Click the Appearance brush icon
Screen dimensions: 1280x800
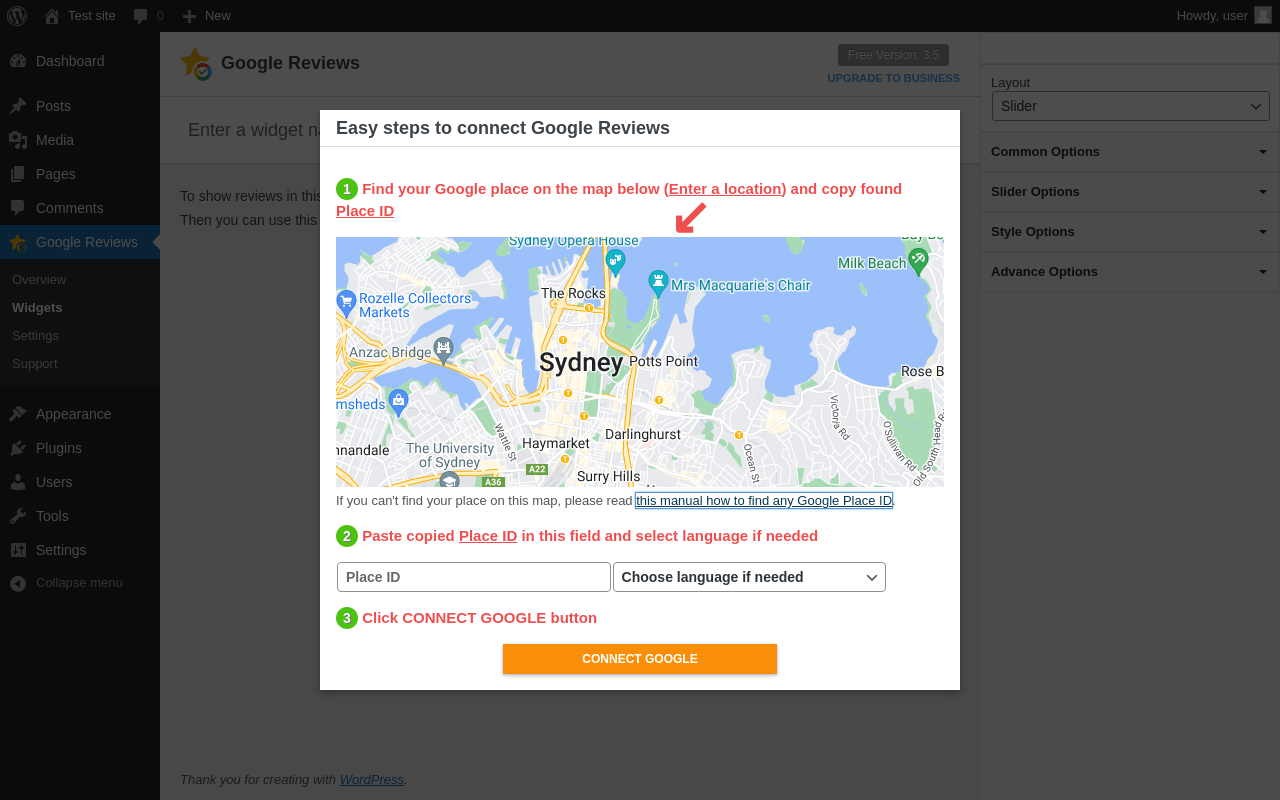pyautogui.click(x=18, y=414)
